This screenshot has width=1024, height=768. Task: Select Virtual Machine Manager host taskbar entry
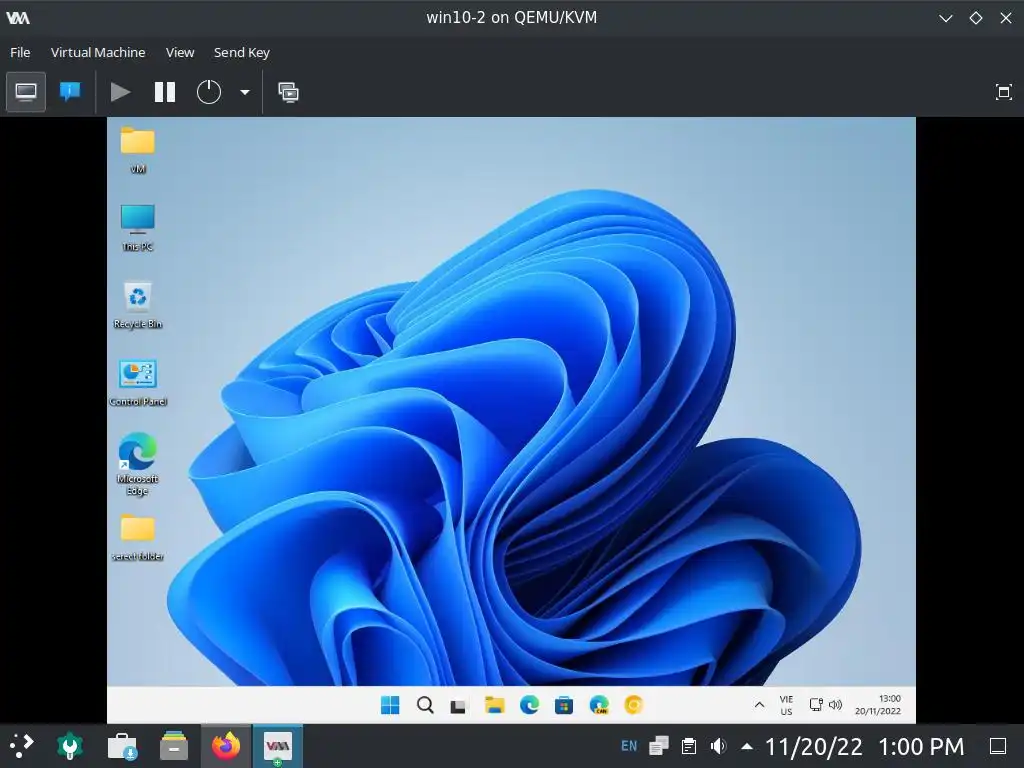click(x=278, y=745)
